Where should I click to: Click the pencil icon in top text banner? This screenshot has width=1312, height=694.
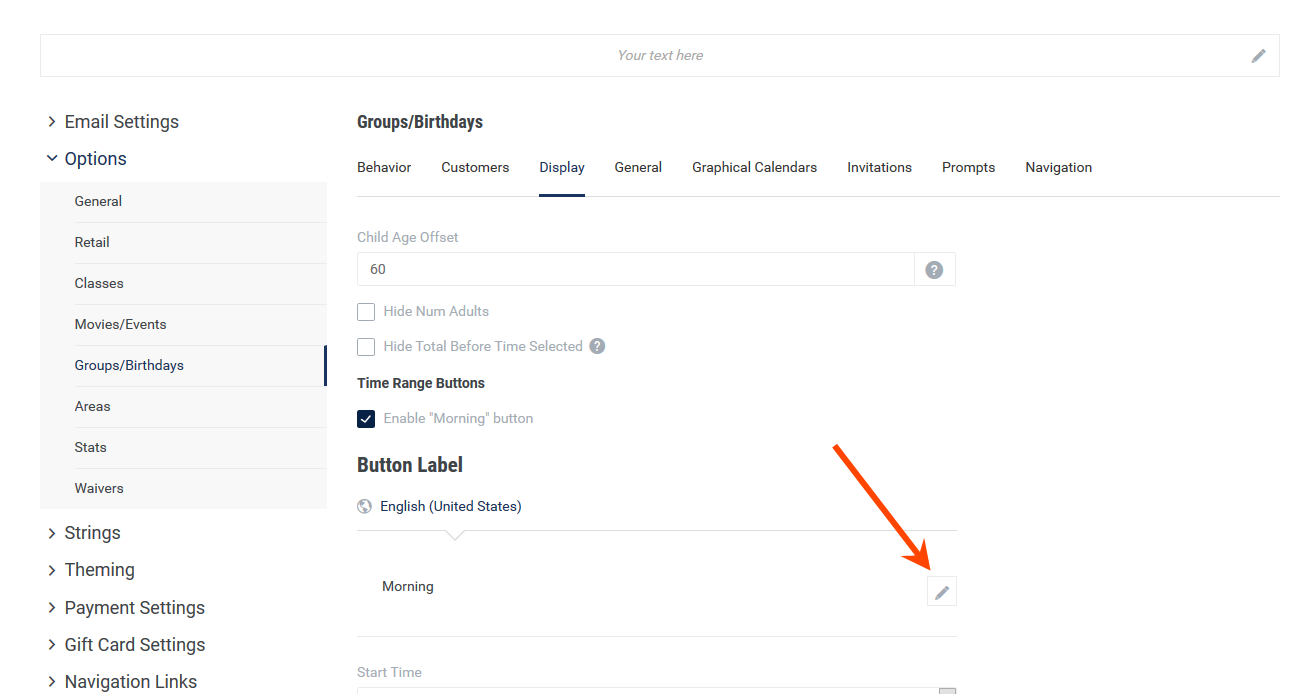pyautogui.click(x=1258, y=56)
